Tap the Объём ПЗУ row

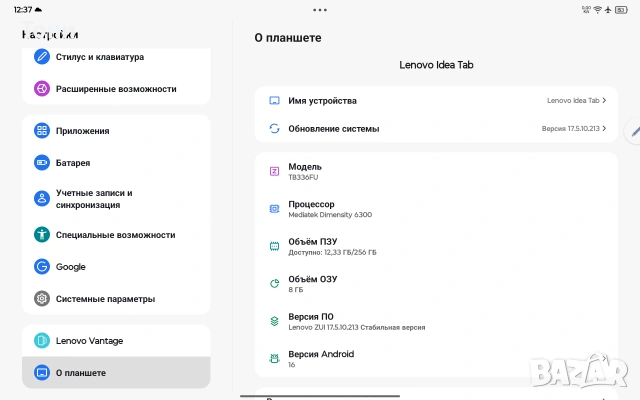(436, 246)
